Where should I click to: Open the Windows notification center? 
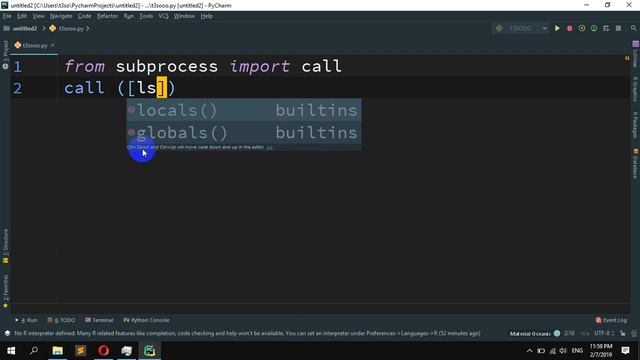625,351
